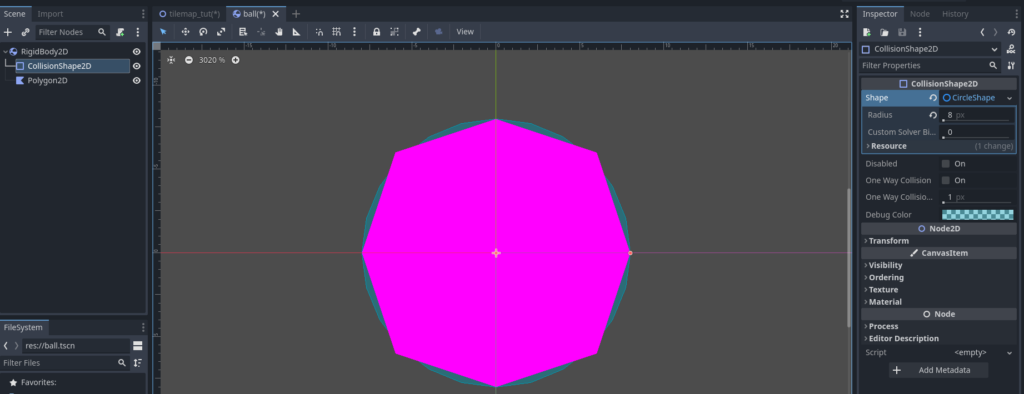Toggle grid snapping icon
Image resolution: width=1024 pixels, height=394 pixels.
(x=337, y=31)
